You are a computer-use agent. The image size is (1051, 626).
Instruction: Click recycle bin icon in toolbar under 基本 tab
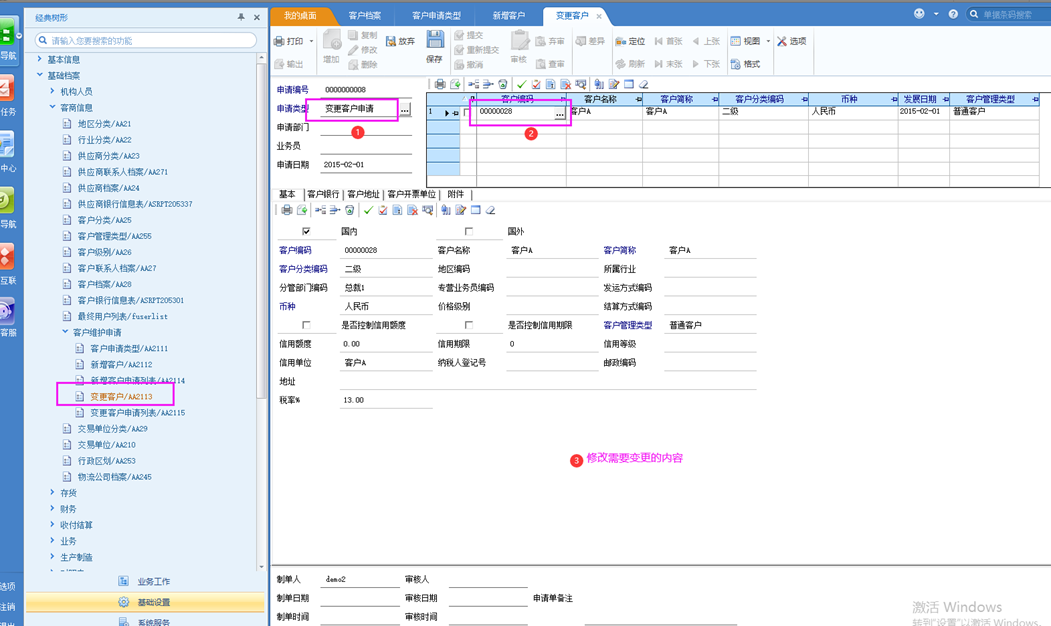(x=349, y=210)
